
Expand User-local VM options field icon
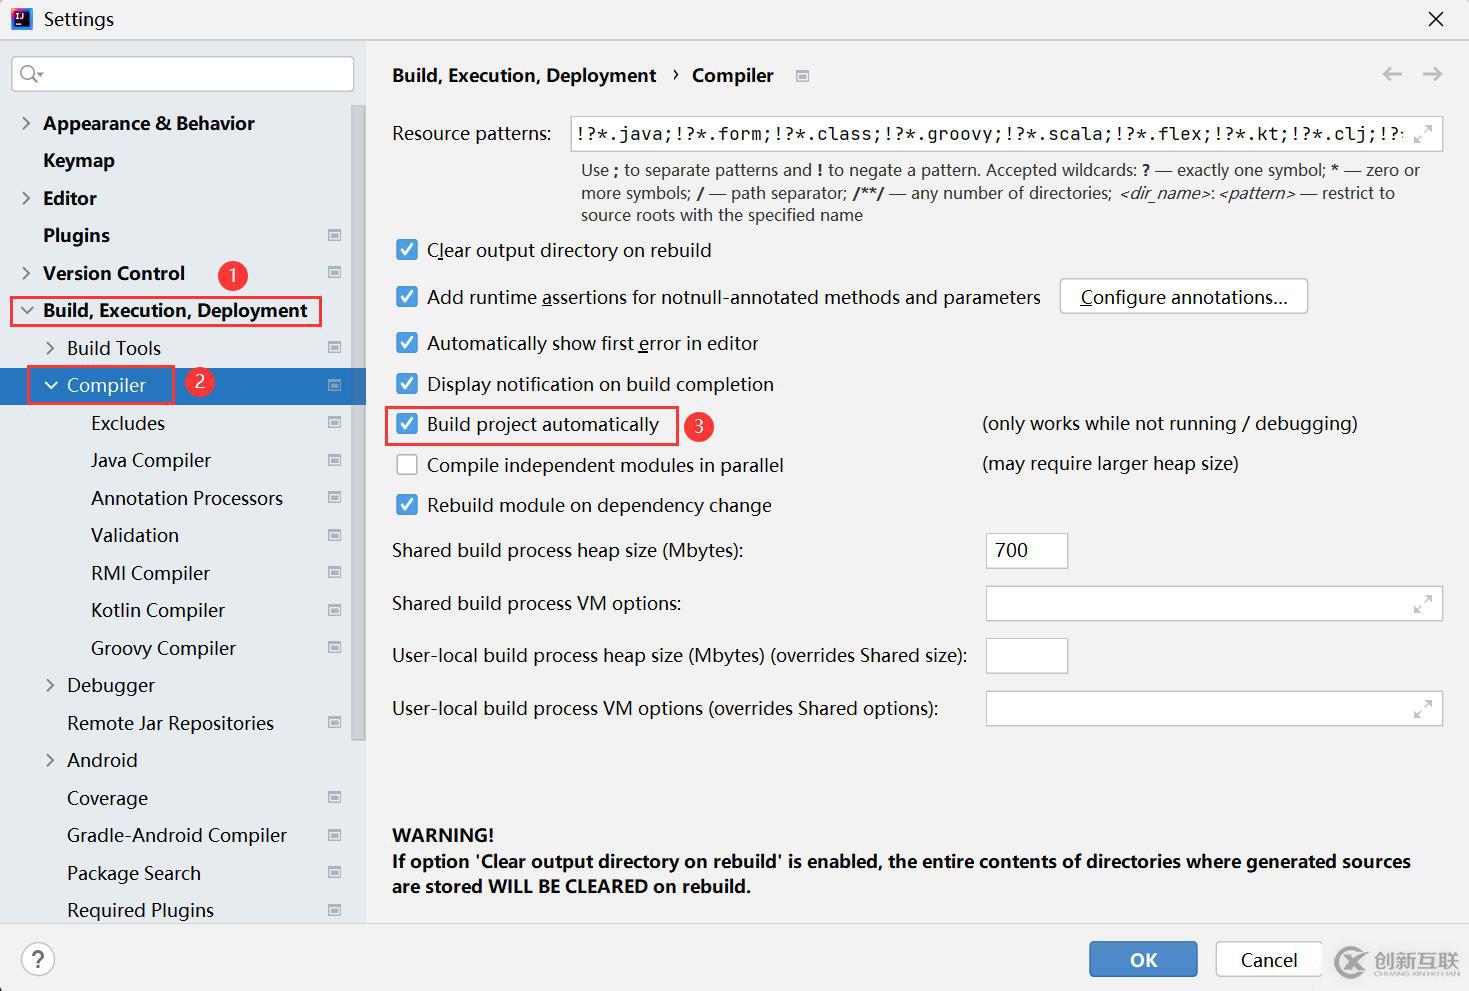point(1422,709)
